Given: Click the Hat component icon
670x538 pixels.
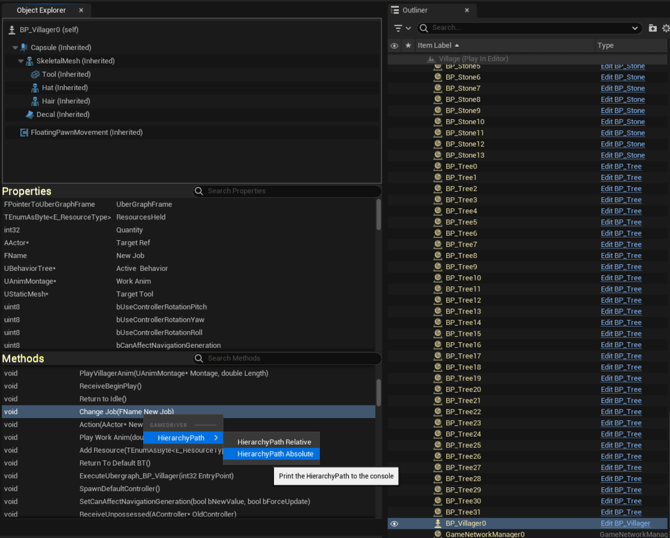Looking at the screenshot, I should [x=35, y=88].
